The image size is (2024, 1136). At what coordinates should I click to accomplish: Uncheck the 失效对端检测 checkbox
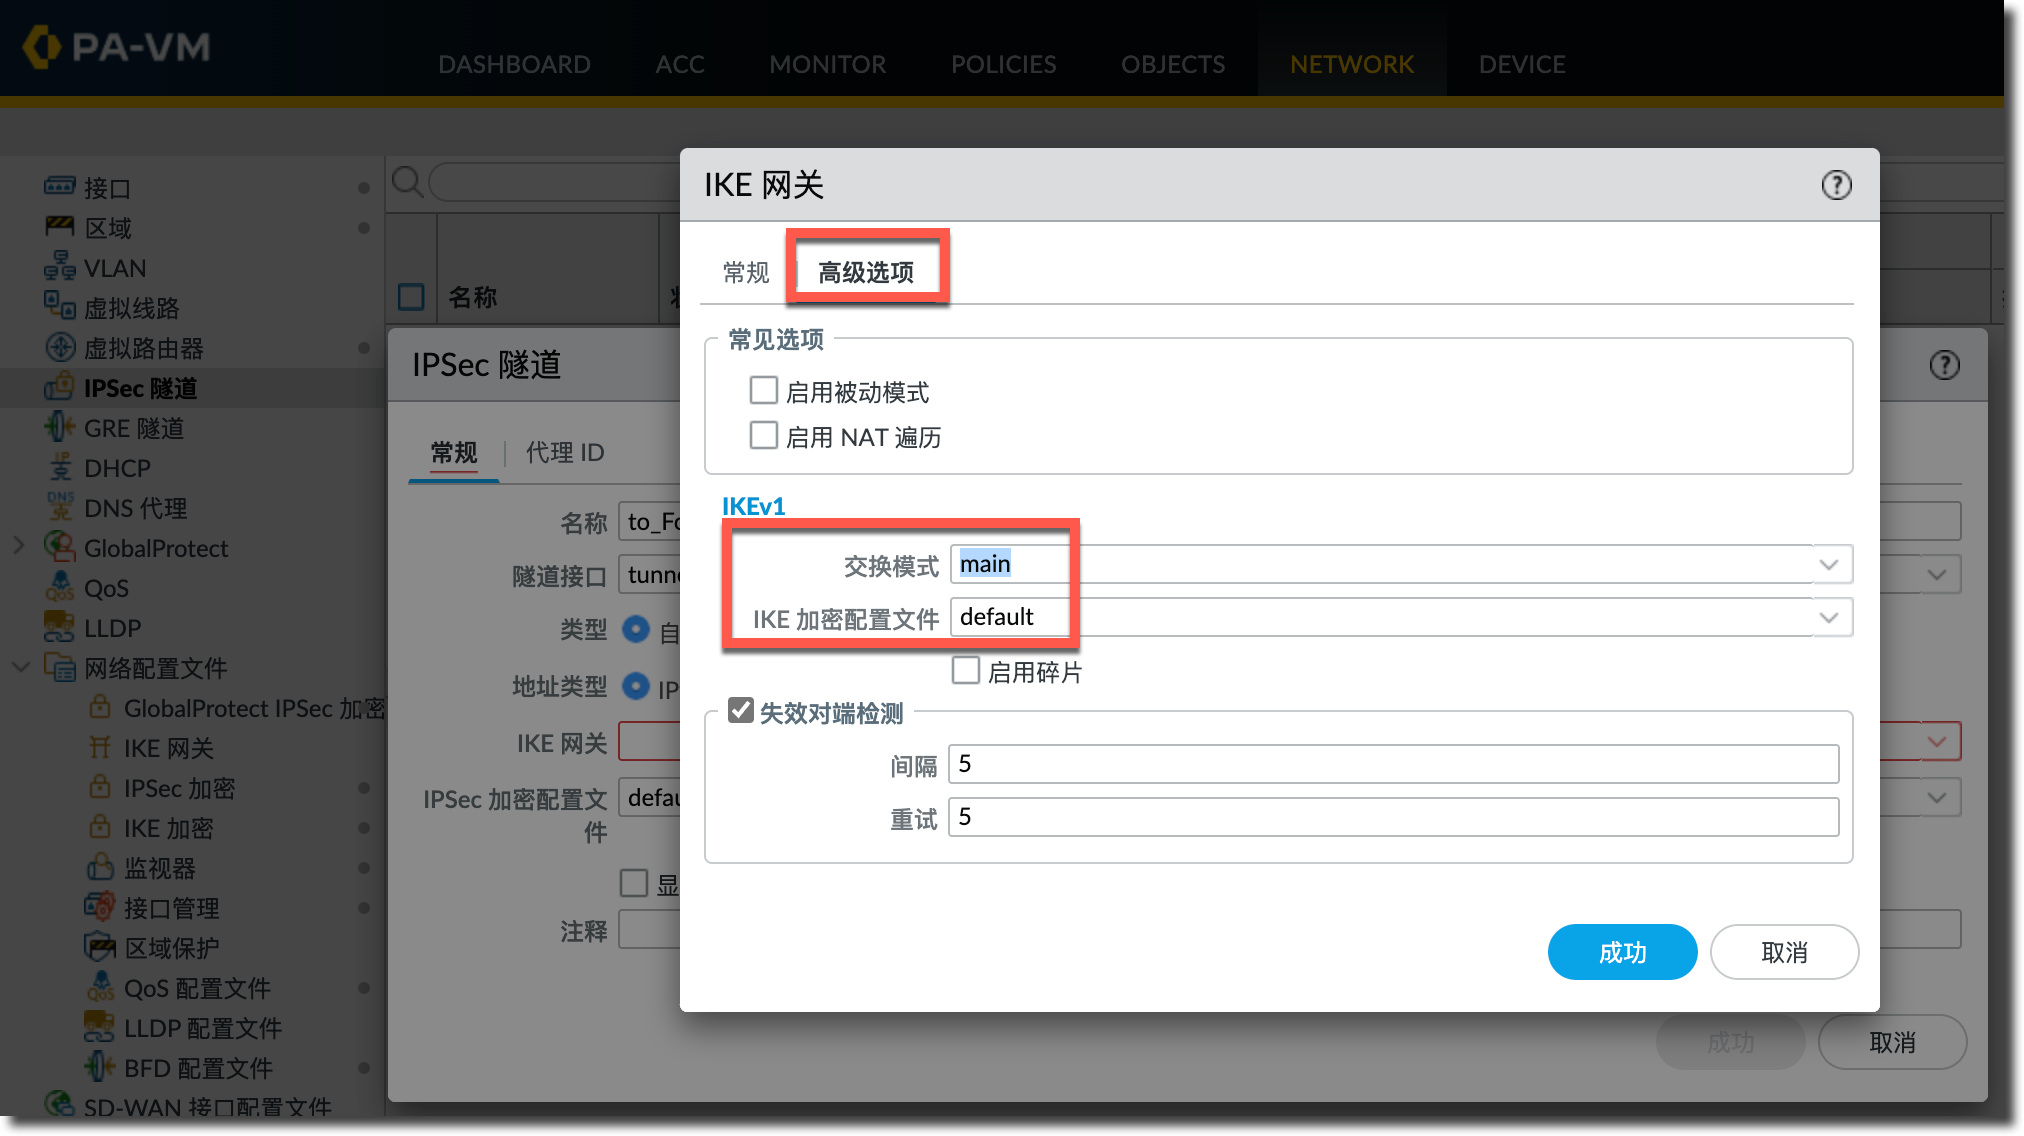pos(740,711)
